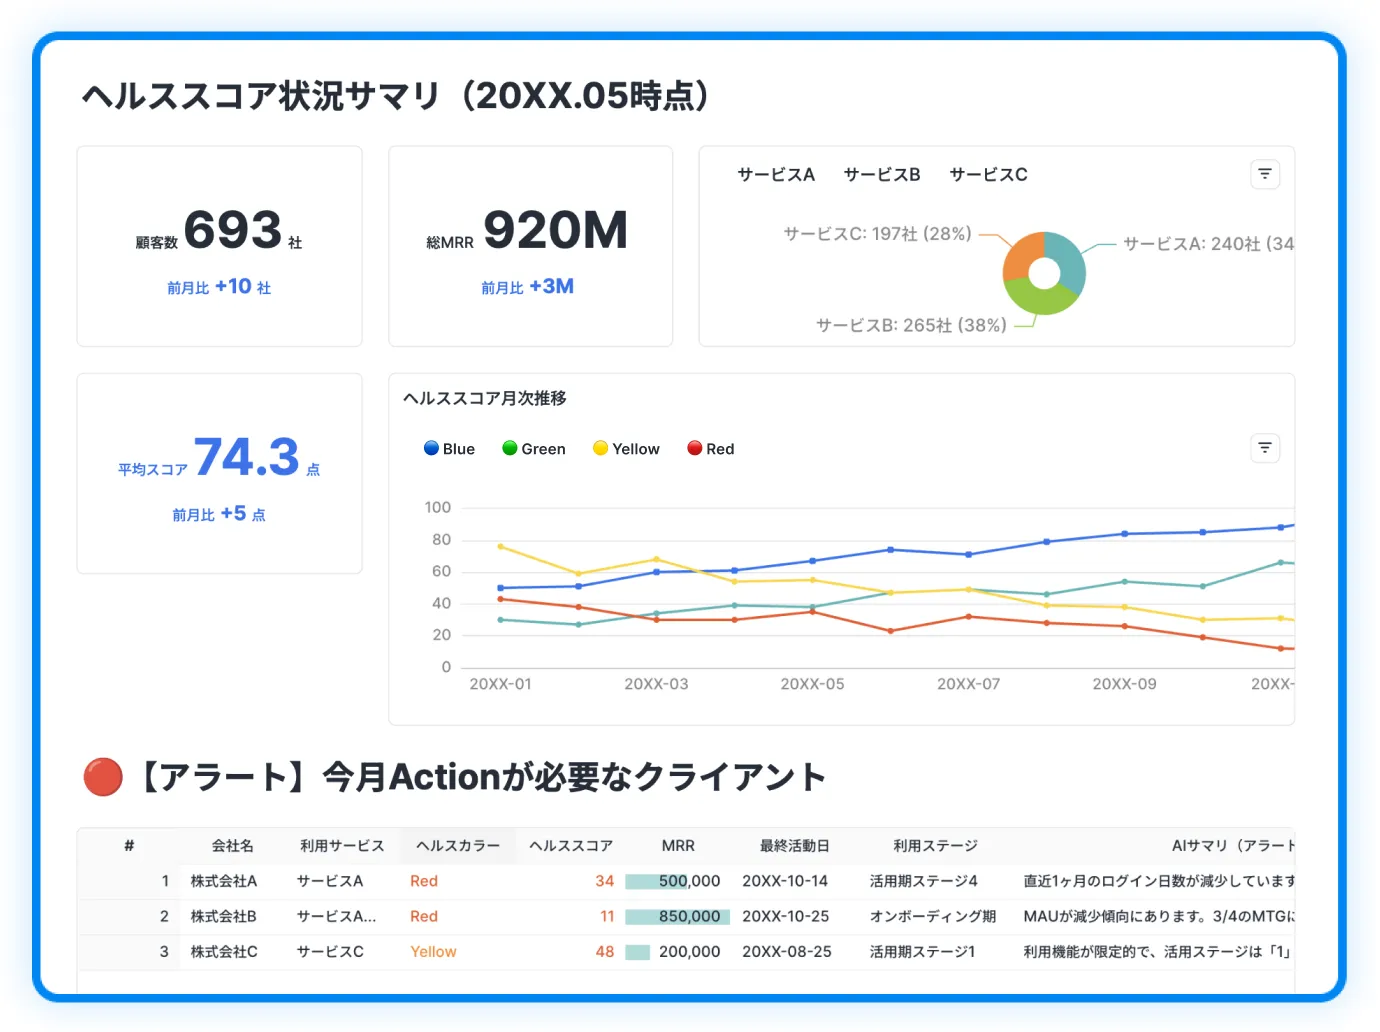Click the red alert circle beside the アラート heading
The image size is (1380, 1032).
[102, 776]
